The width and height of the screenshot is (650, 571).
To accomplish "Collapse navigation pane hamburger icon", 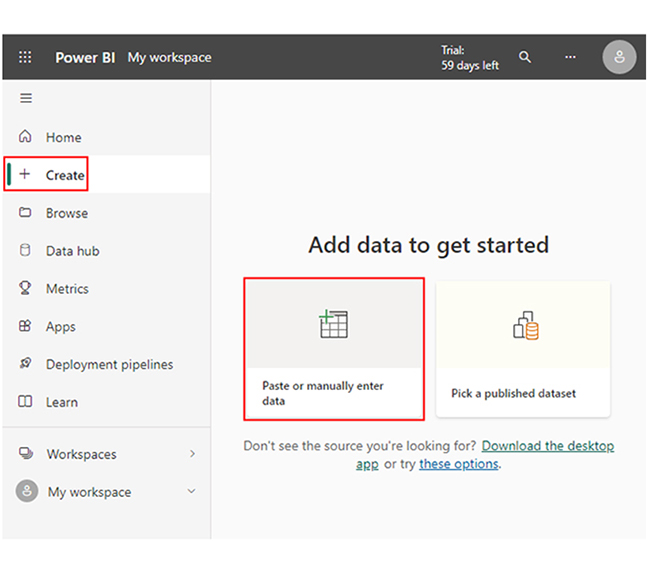I will (x=26, y=98).
